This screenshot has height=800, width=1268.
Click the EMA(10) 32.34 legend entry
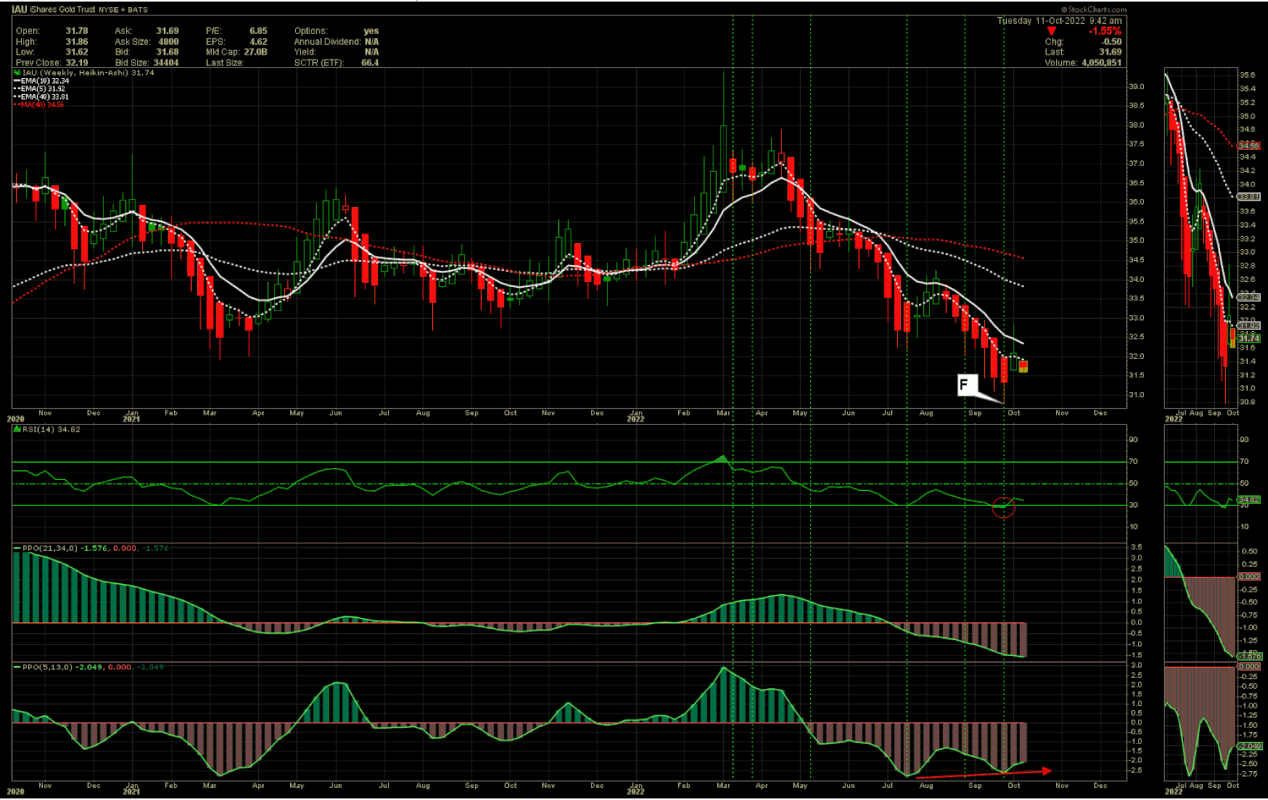(x=45, y=81)
